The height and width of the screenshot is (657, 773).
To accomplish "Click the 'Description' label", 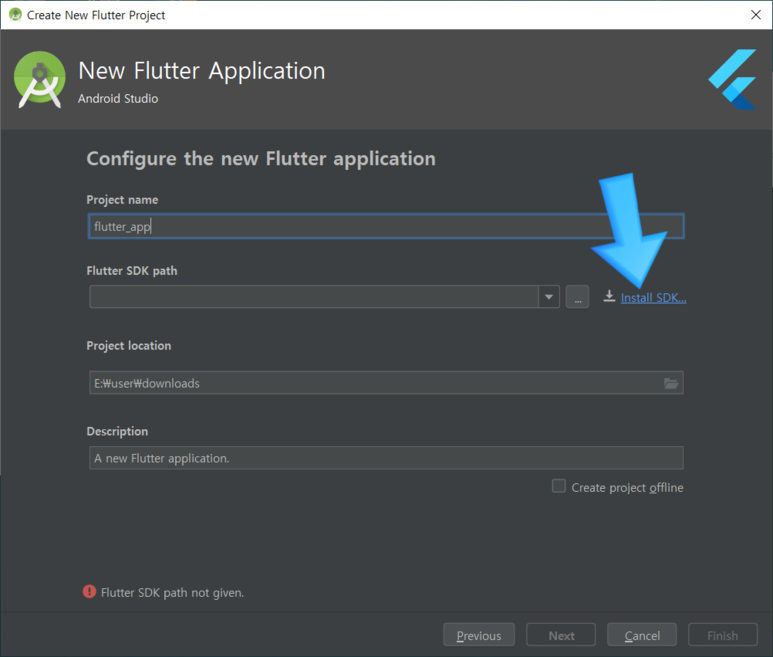I will (117, 431).
